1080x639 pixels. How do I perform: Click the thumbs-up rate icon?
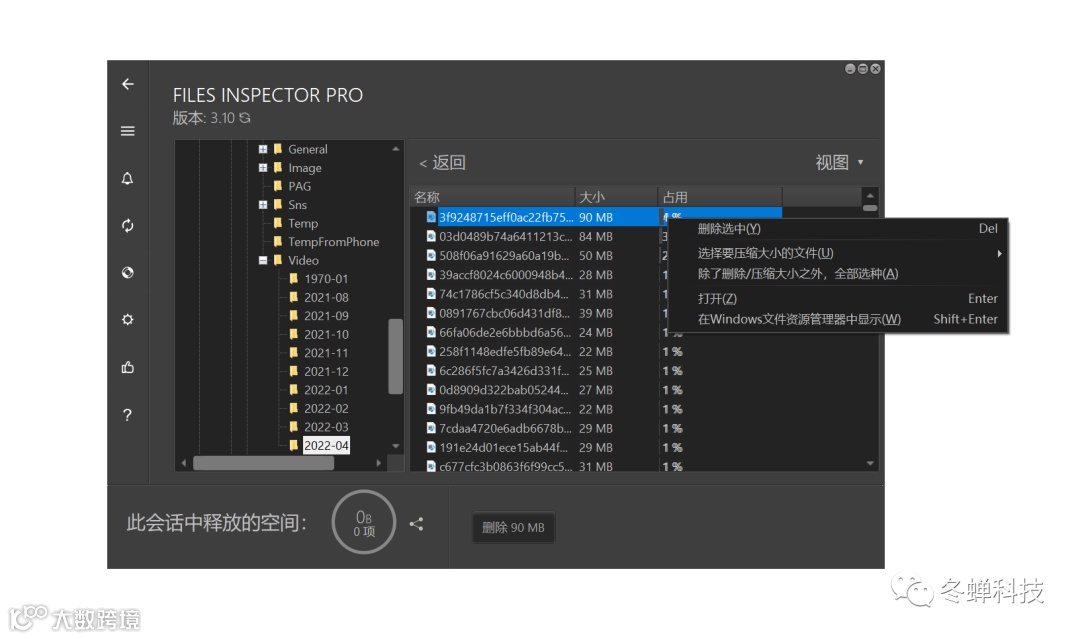pyautogui.click(x=127, y=367)
